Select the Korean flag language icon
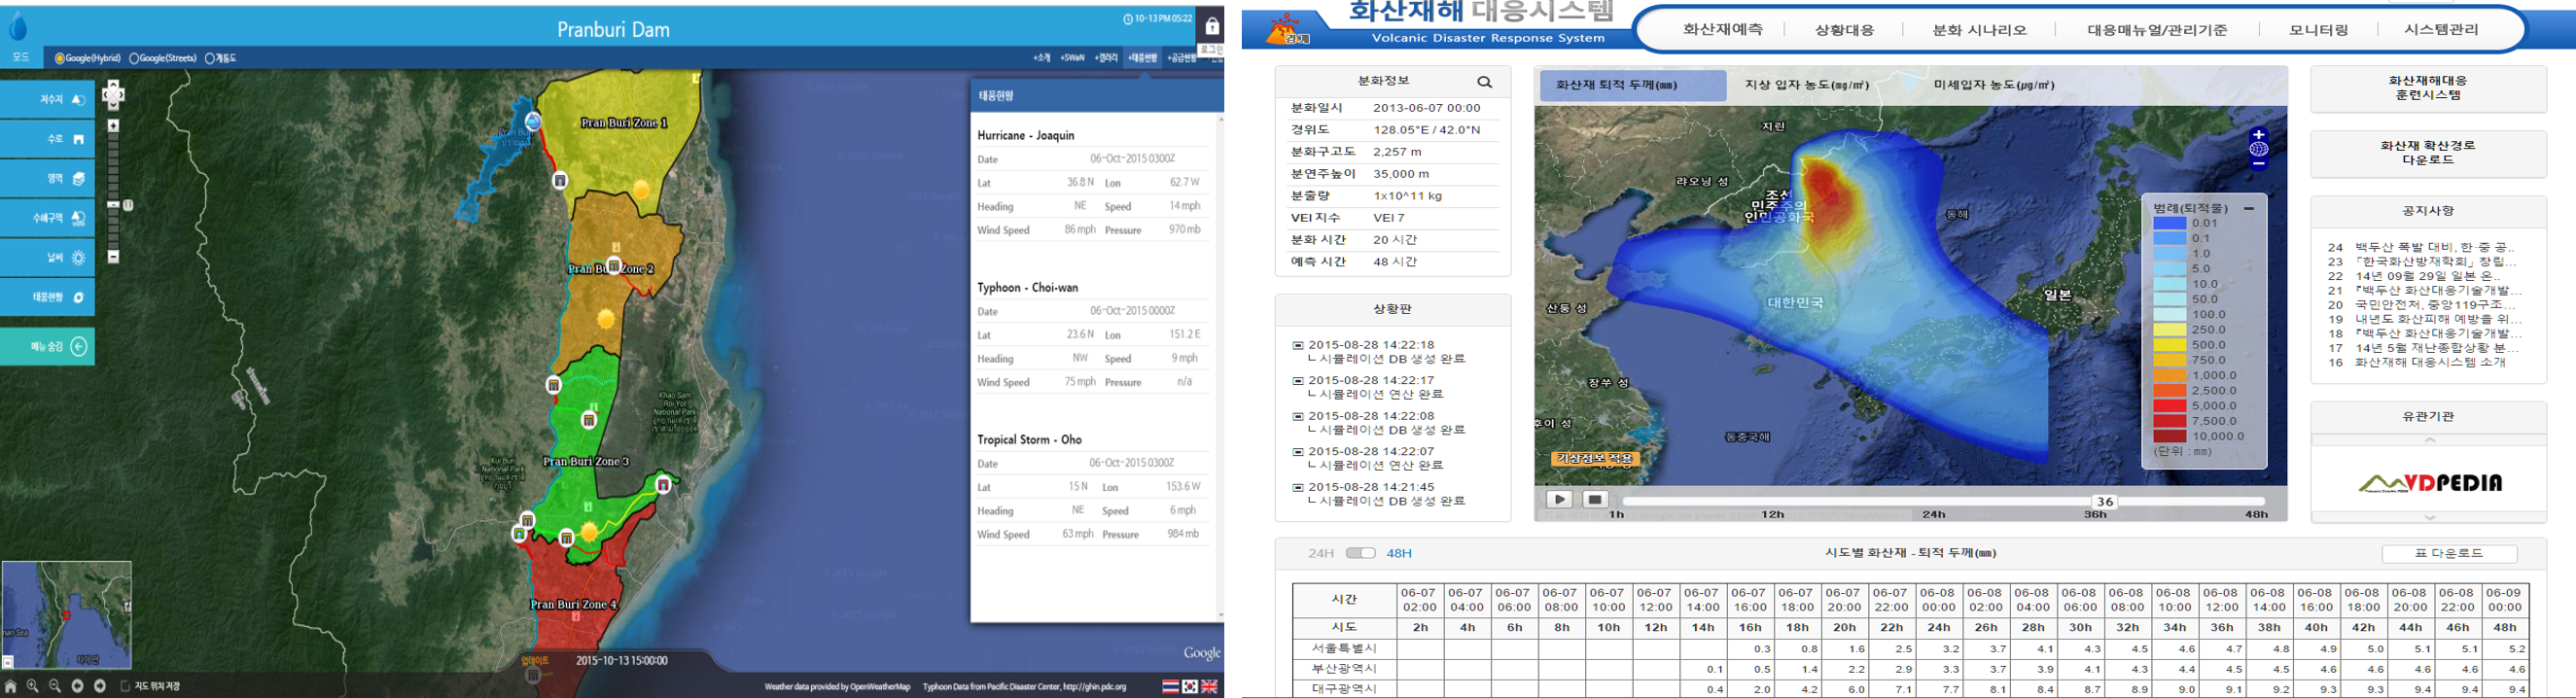 pyautogui.click(x=1190, y=686)
